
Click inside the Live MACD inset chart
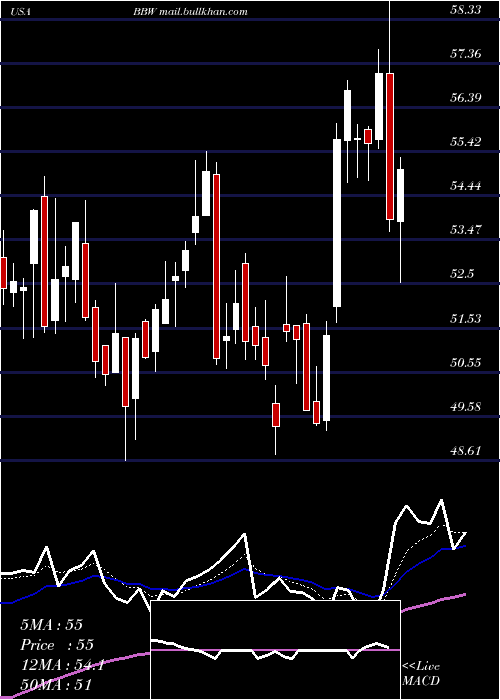tap(275, 650)
